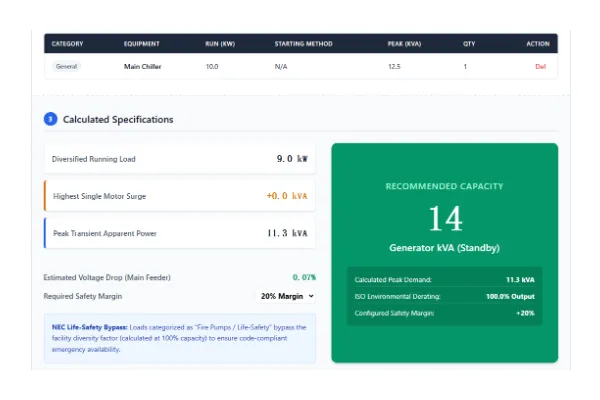Click the Generator kVA (Standby) label
The image size is (600, 400).
tap(444, 248)
